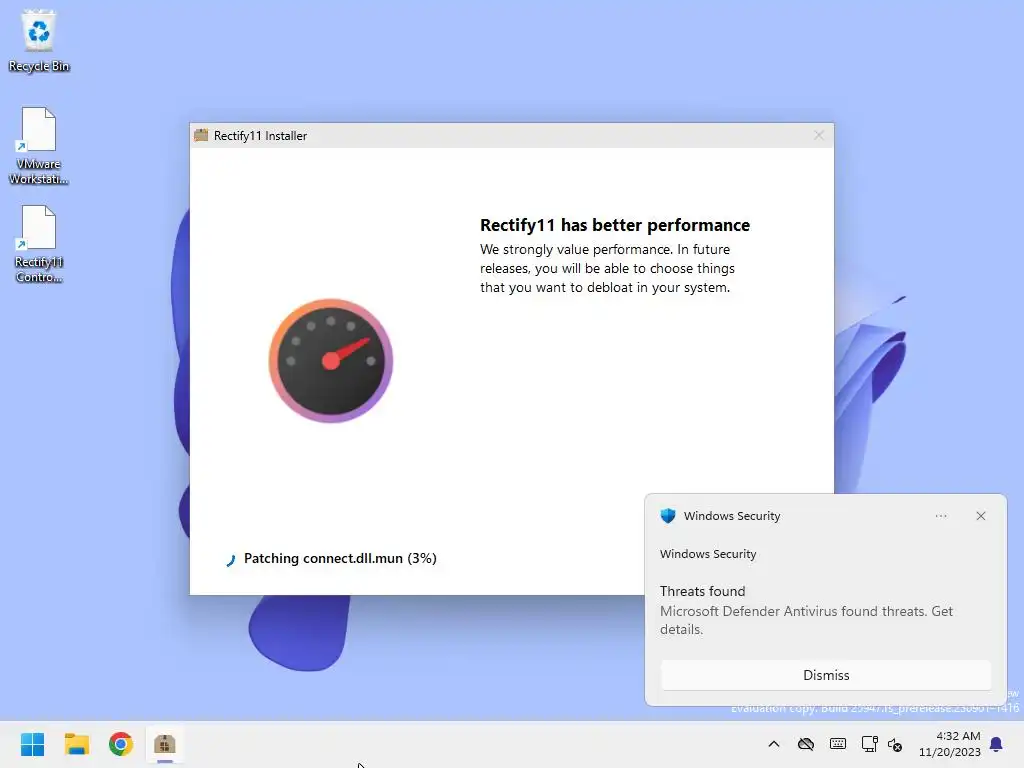Open the clock showing 4:32 AM
This screenshot has width=1024, height=768.
pos(950,744)
